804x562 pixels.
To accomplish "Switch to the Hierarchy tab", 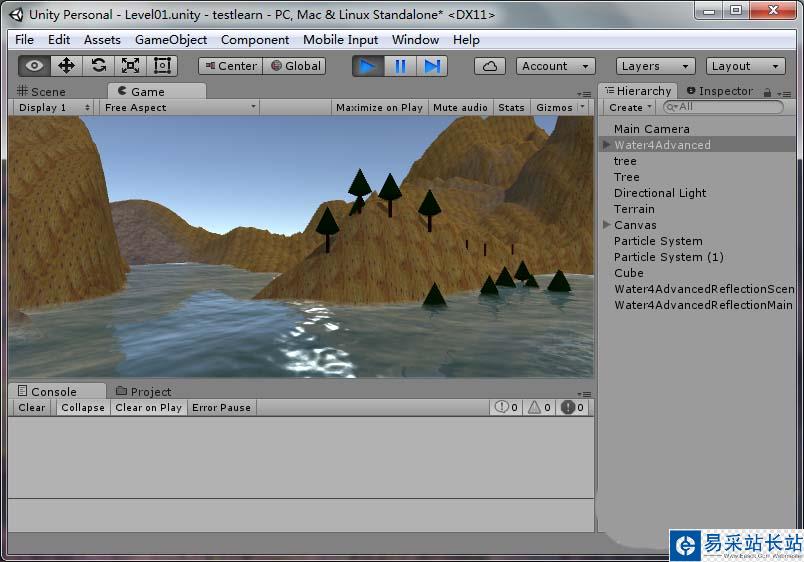I will click(638, 91).
